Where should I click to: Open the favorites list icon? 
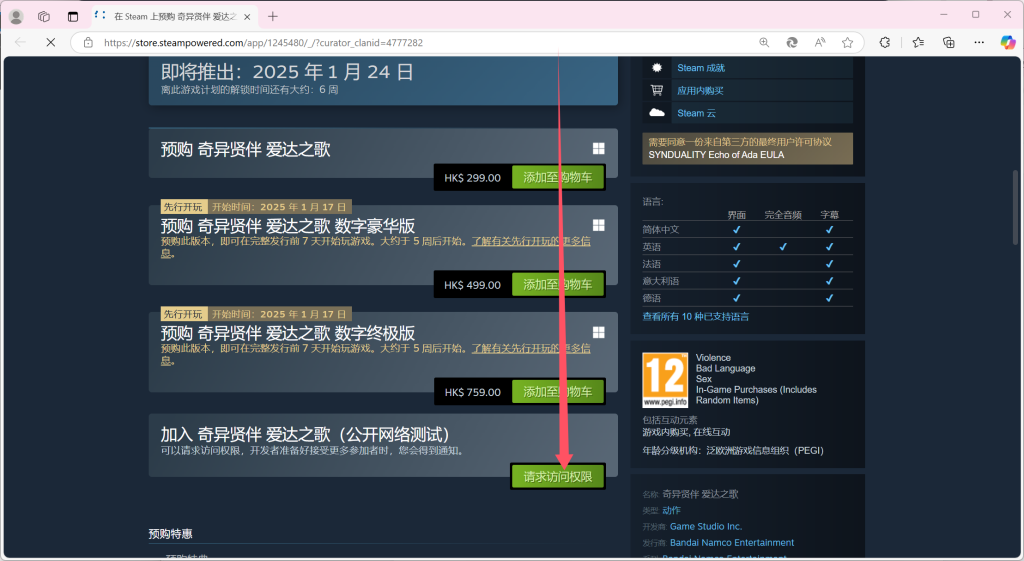click(918, 42)
